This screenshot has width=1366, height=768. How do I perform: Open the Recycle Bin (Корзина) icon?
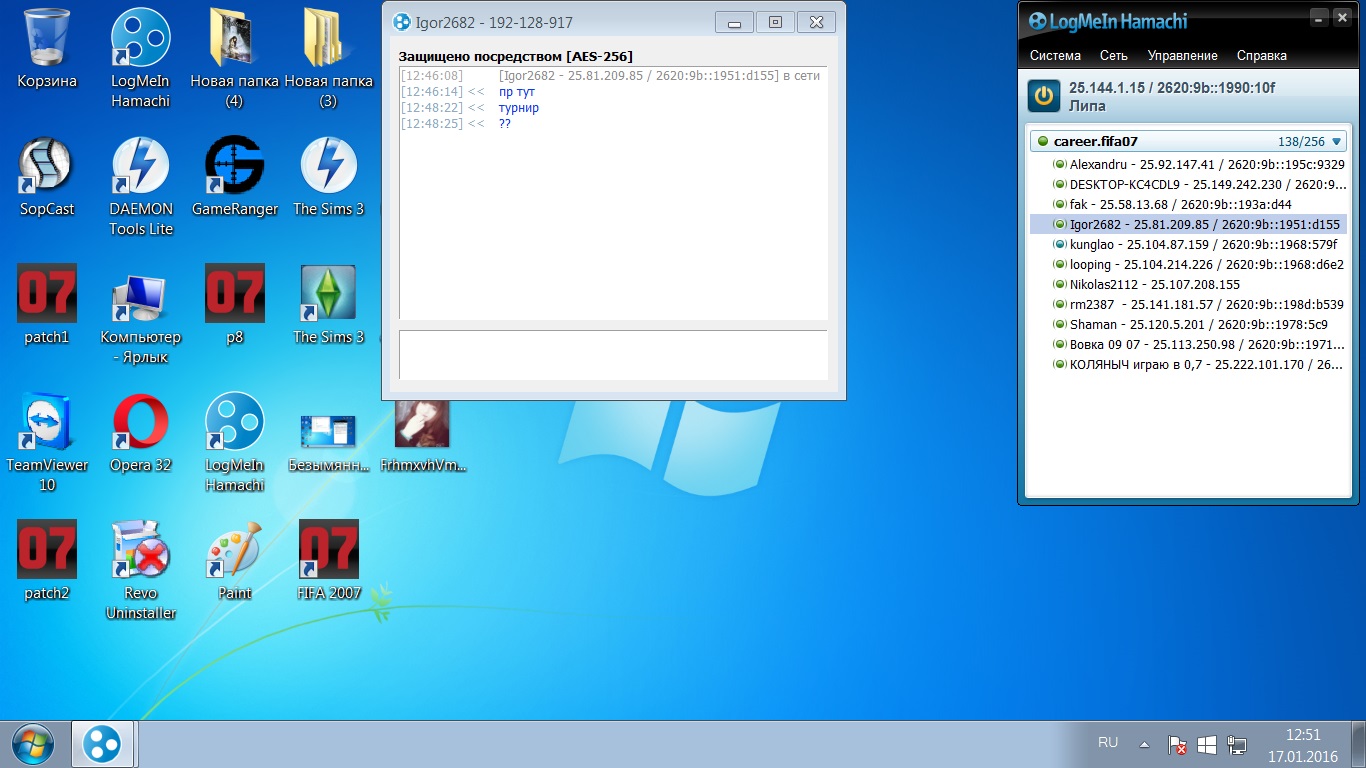47,50
